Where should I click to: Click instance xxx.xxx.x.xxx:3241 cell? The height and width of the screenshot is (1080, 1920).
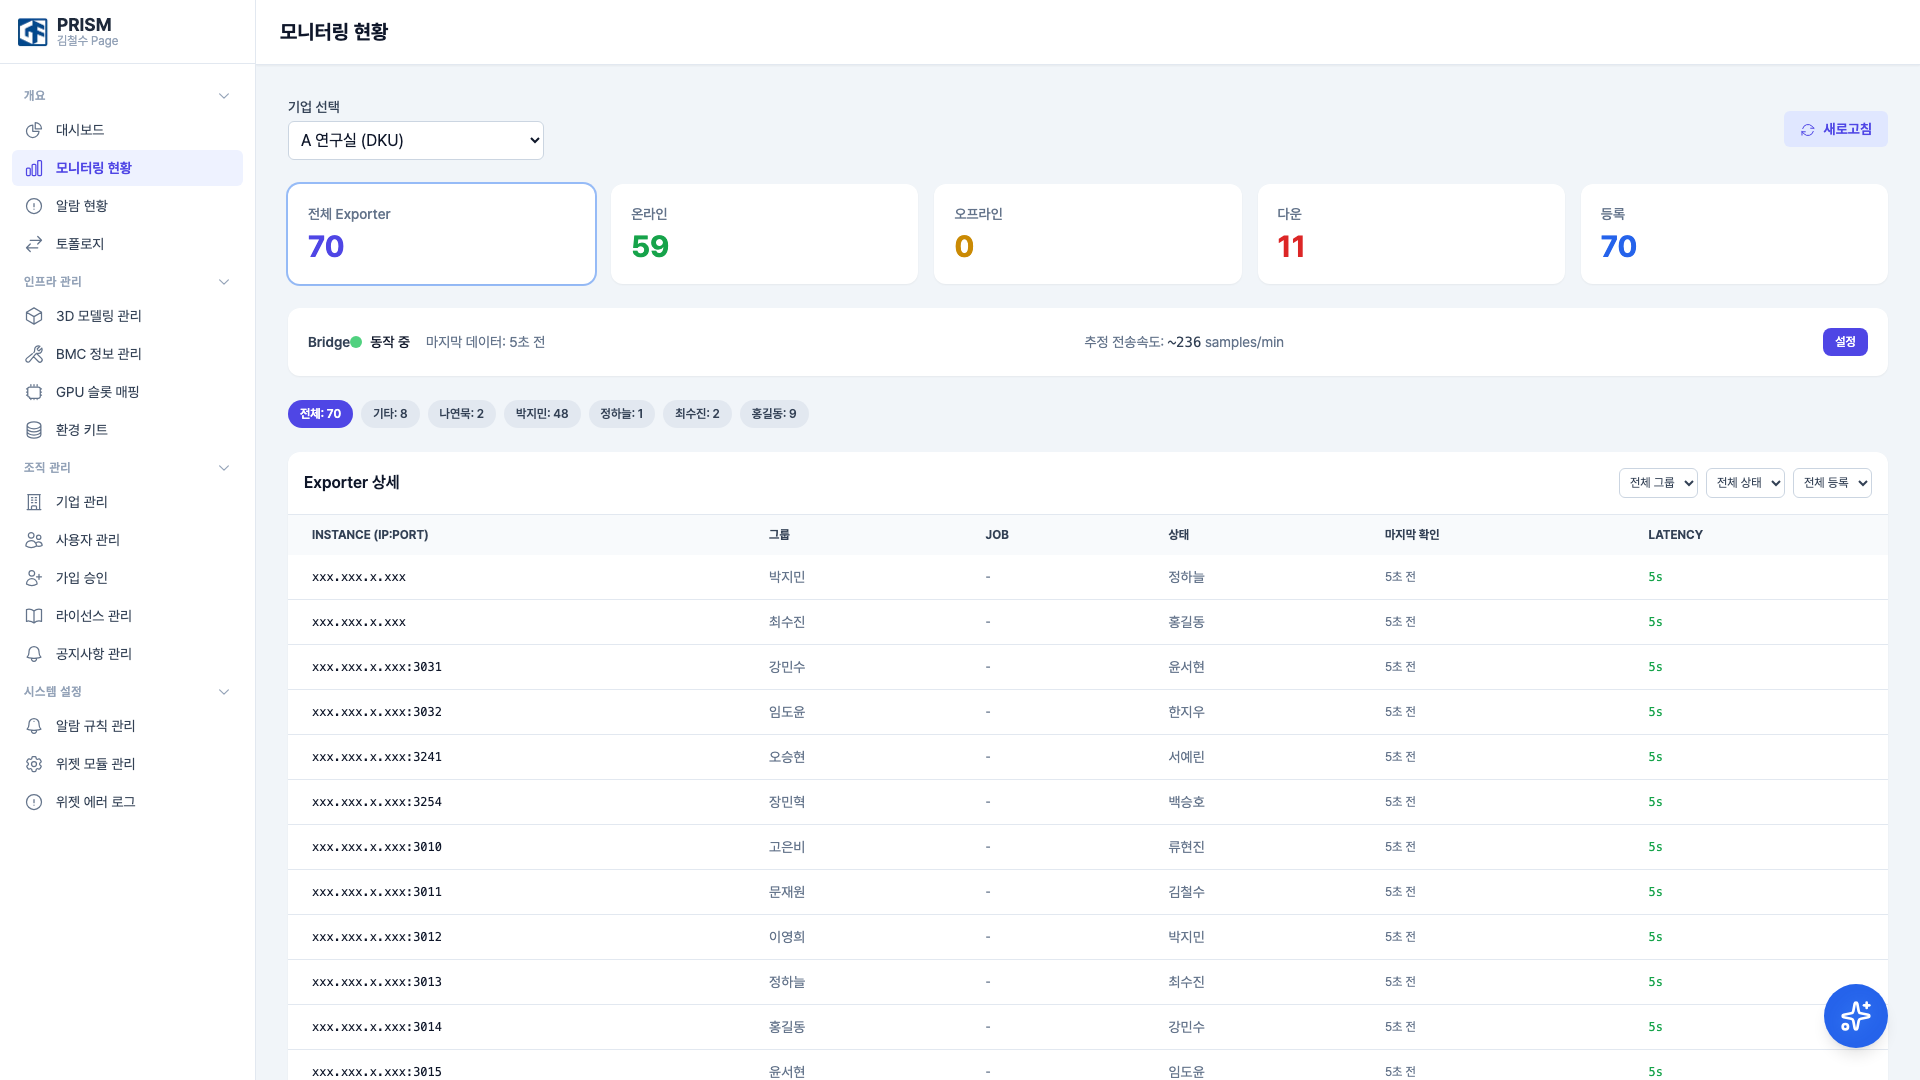point(377,757)
